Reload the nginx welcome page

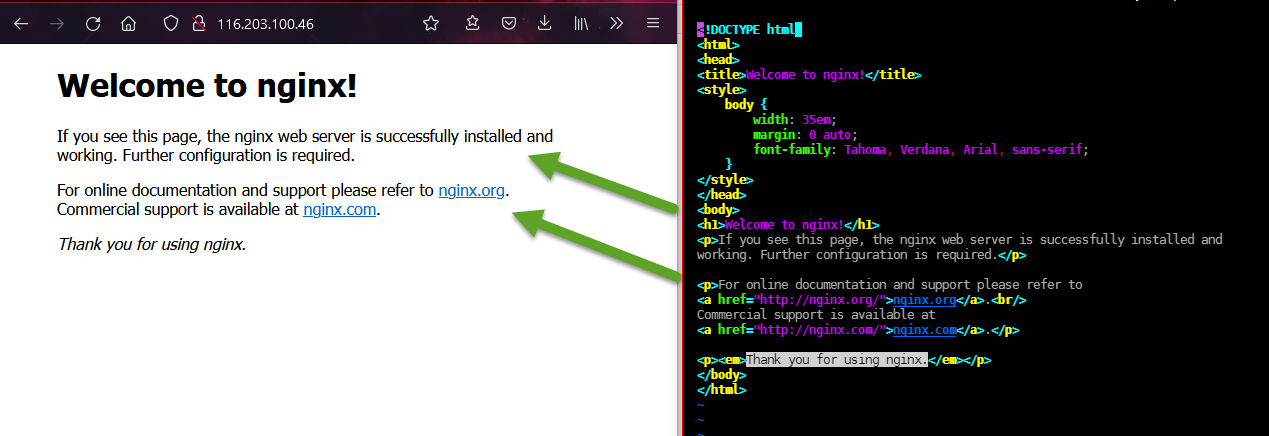pyautogui.click(x=93, y=23)
